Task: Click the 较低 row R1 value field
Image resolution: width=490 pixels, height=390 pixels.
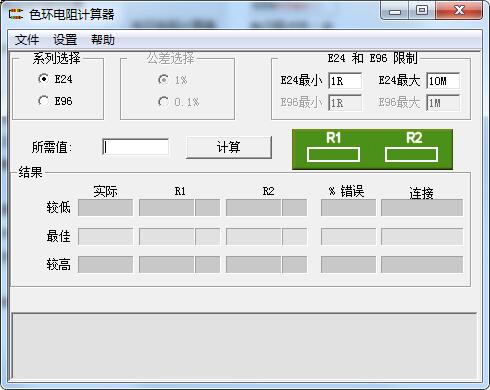Action: pos(166,208)
